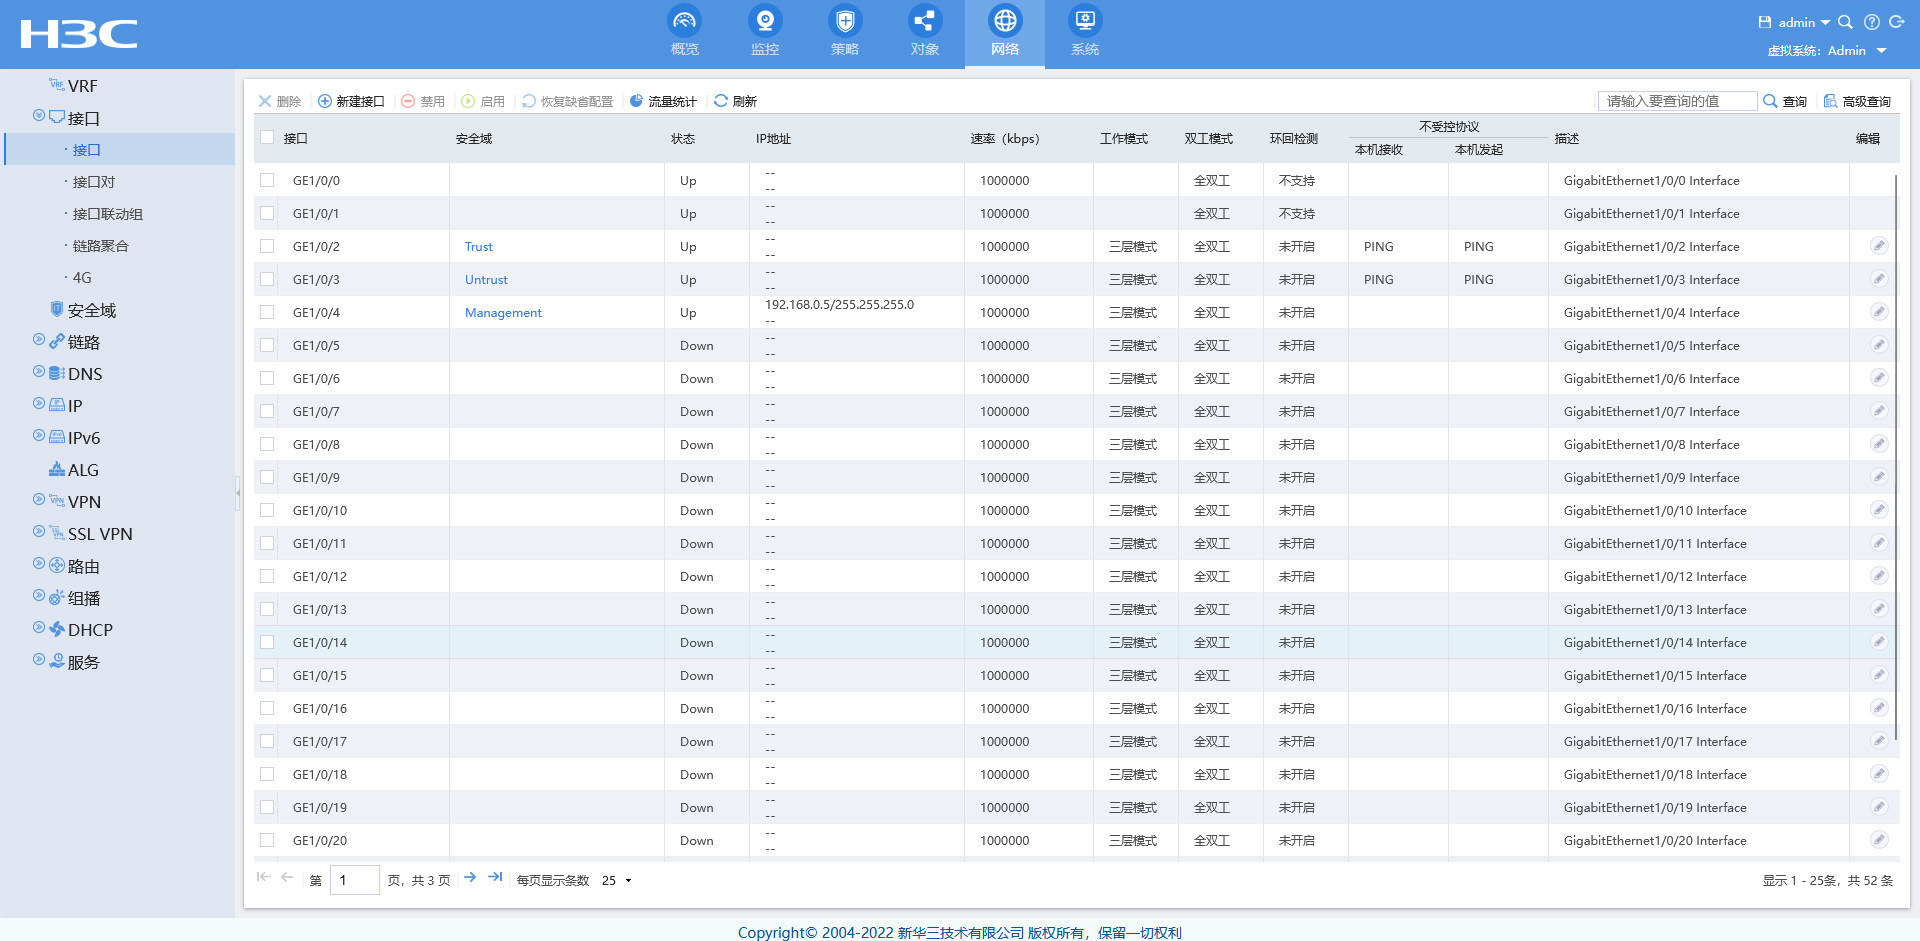Image resolution: width=1920 pixels, height=941 pixels.
Task: Open the 系统 system icon in top navigation
Action: coord(1084,21)
